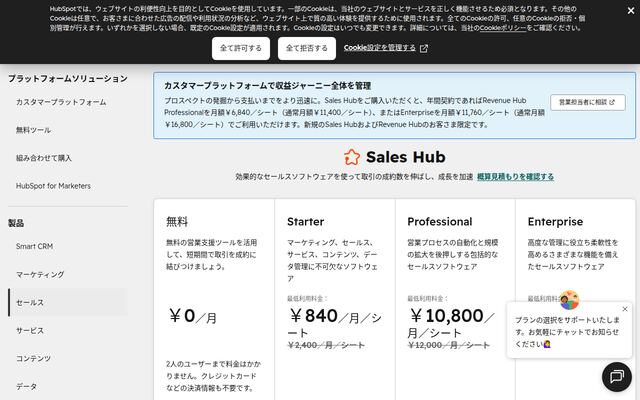Select 無料ツール in the sidebar
Screen dimensions: 640x400
[33, 130]
